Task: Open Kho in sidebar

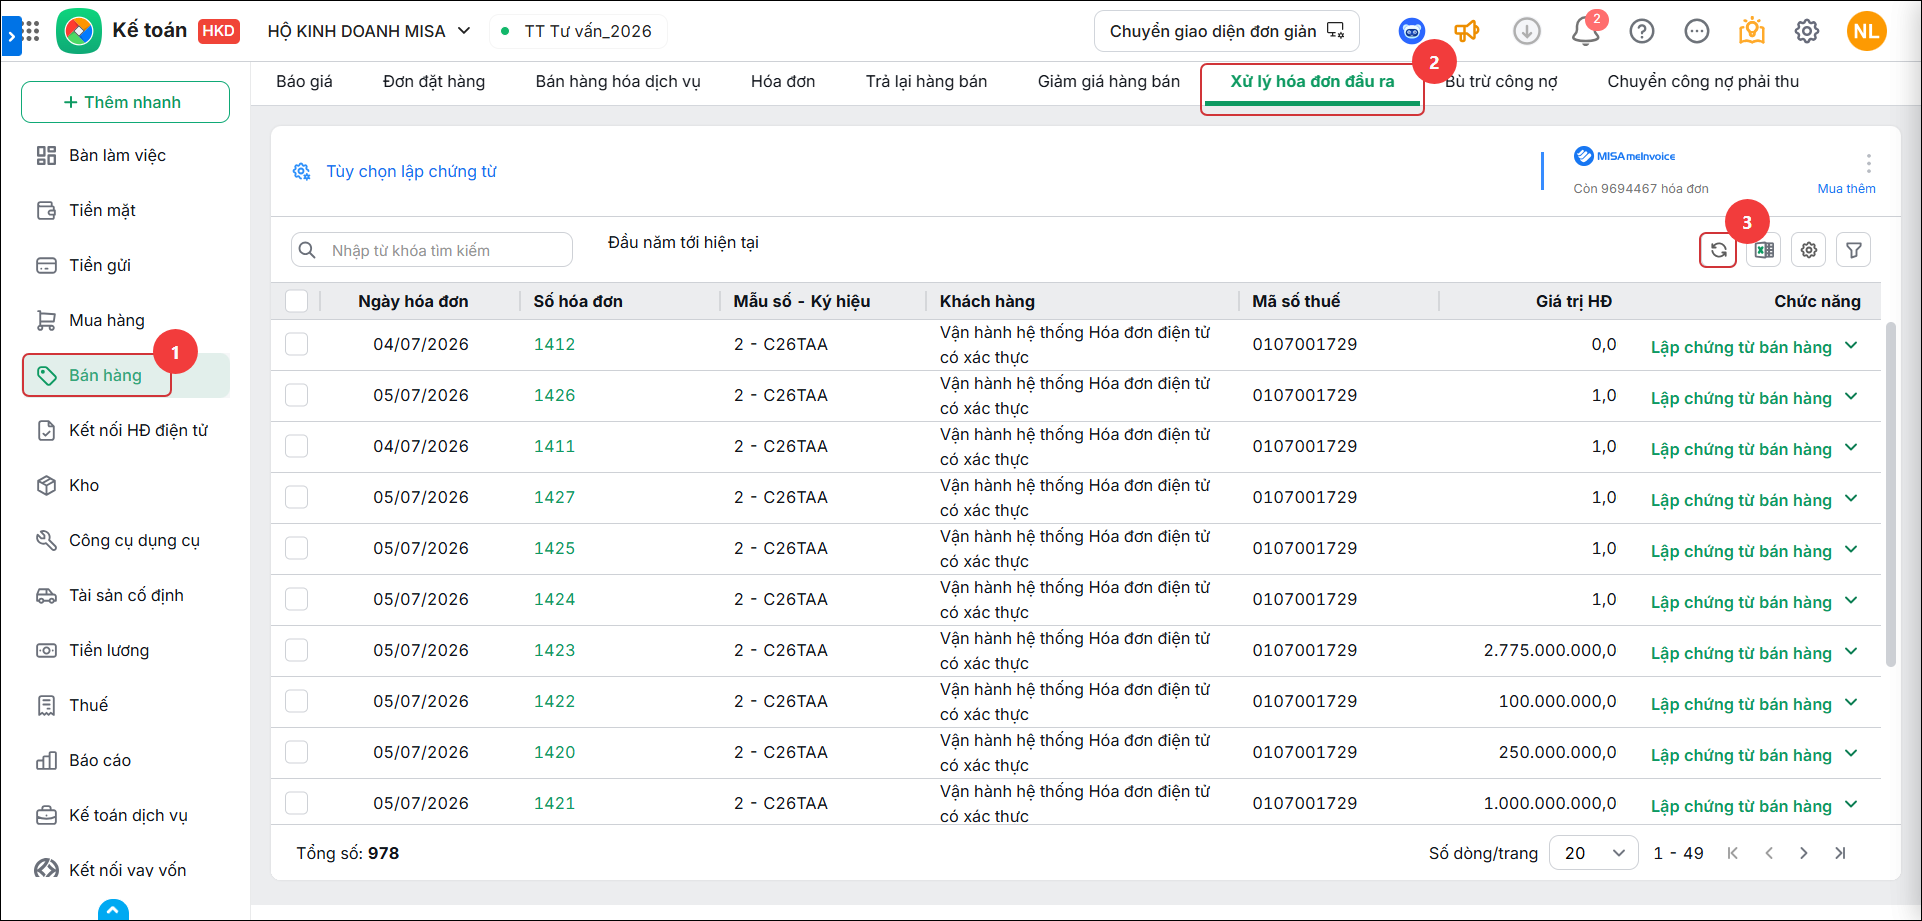Action: (x=84, y=485)
